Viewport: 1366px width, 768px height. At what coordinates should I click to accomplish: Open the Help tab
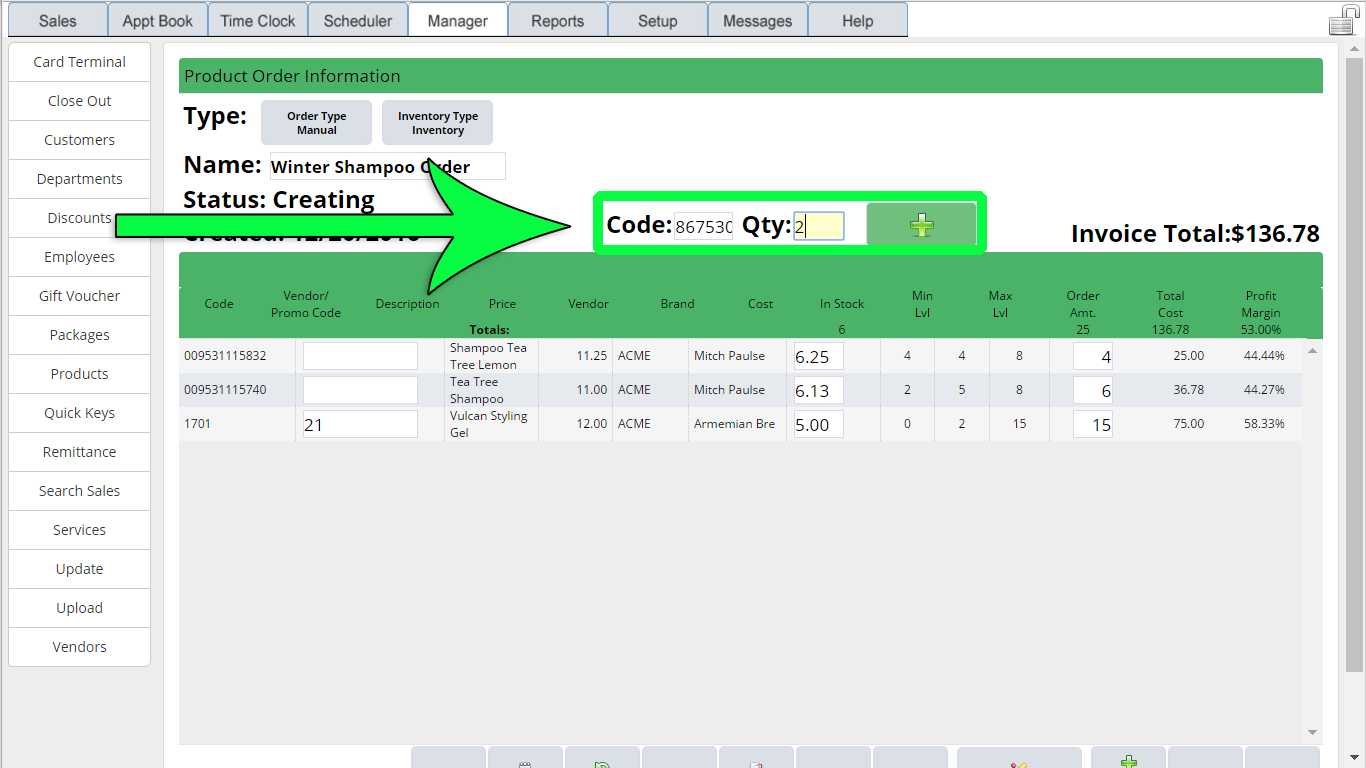pyautogui.click(x=858, y=21)
